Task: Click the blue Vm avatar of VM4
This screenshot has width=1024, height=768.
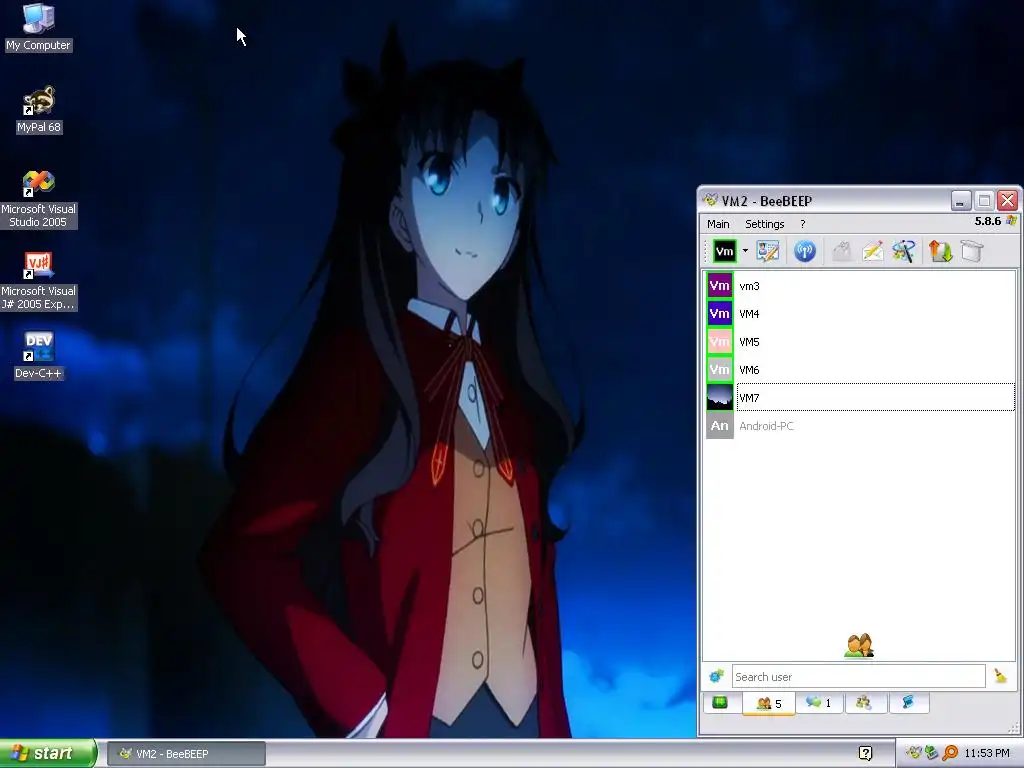Action: 720,313
